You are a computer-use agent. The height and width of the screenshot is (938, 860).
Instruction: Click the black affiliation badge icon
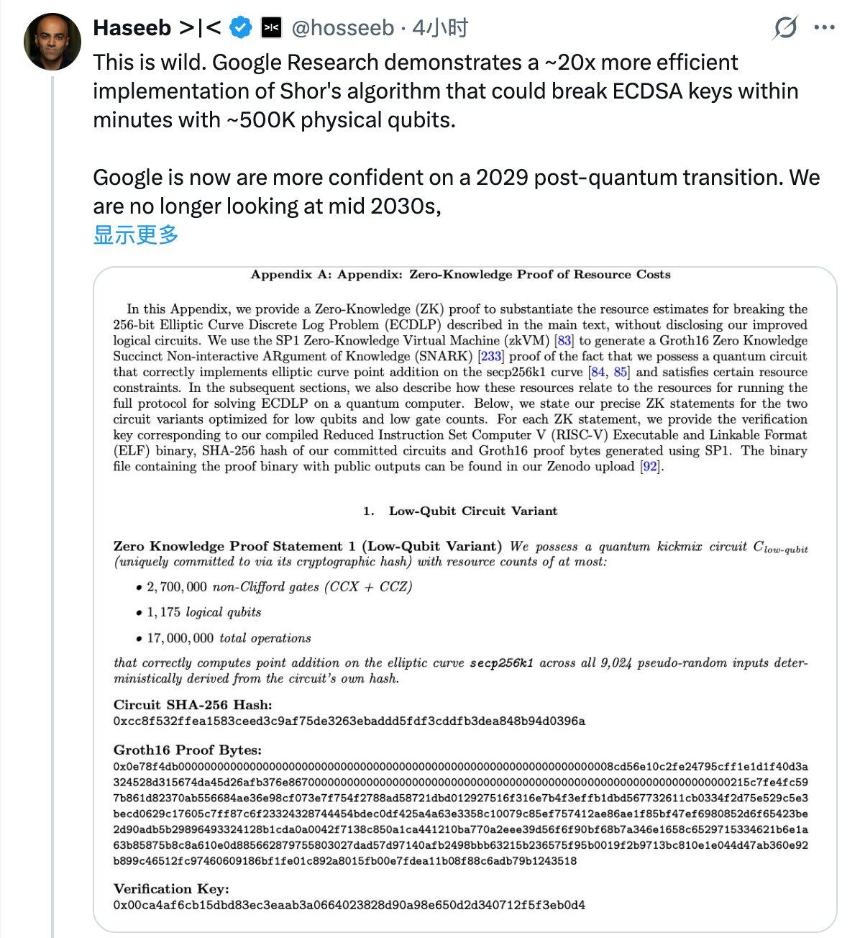click(270, 28)
